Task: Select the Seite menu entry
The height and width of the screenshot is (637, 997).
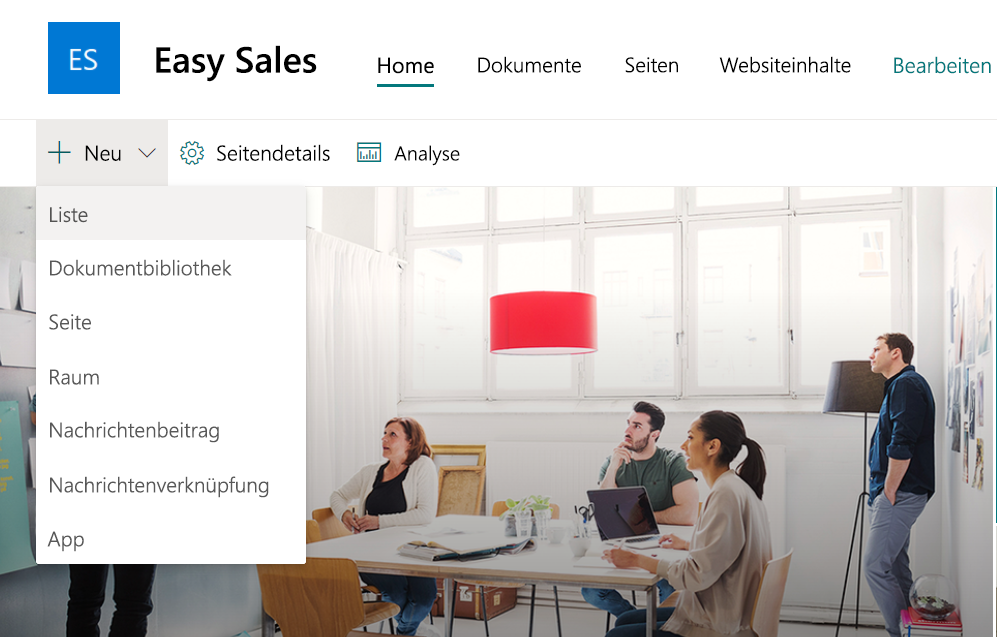Action: (171, 322)
